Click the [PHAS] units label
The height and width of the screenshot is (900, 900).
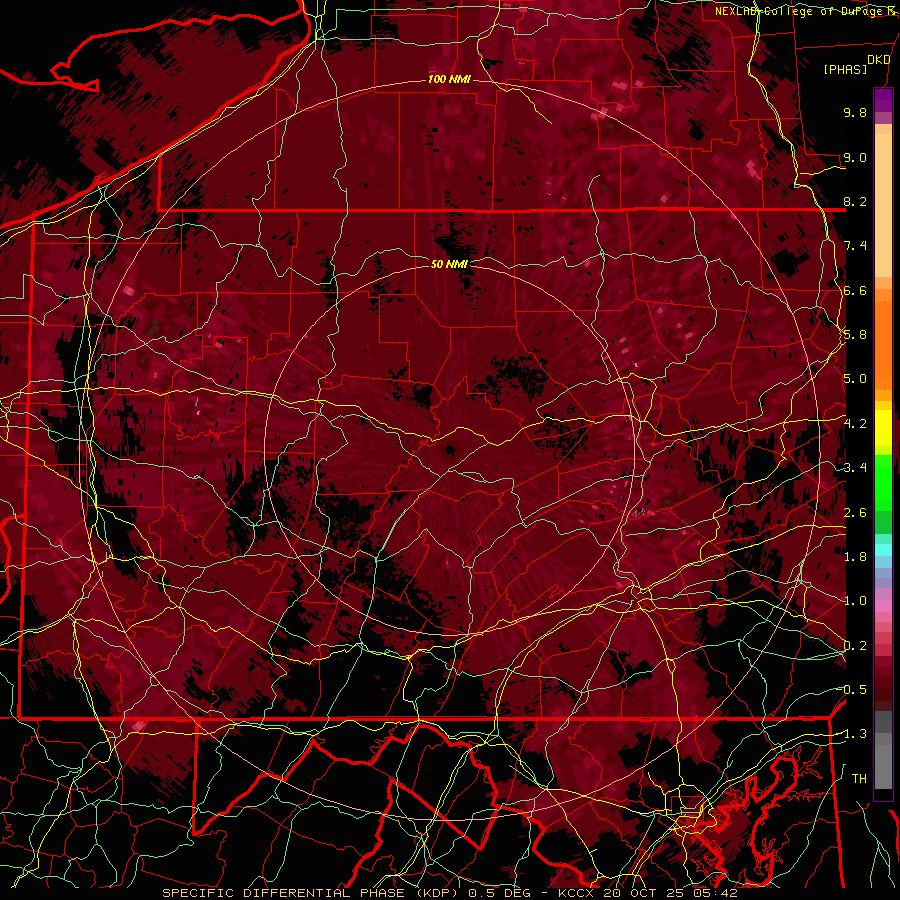pos(845,69)
